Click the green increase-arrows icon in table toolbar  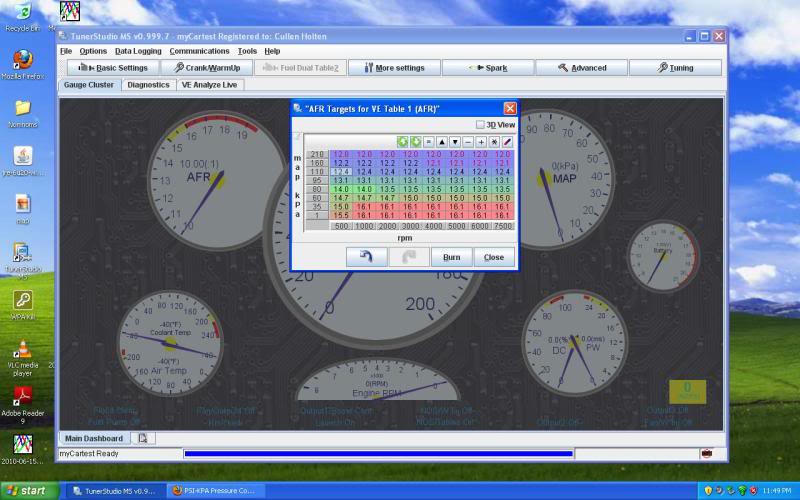[403, 142]
